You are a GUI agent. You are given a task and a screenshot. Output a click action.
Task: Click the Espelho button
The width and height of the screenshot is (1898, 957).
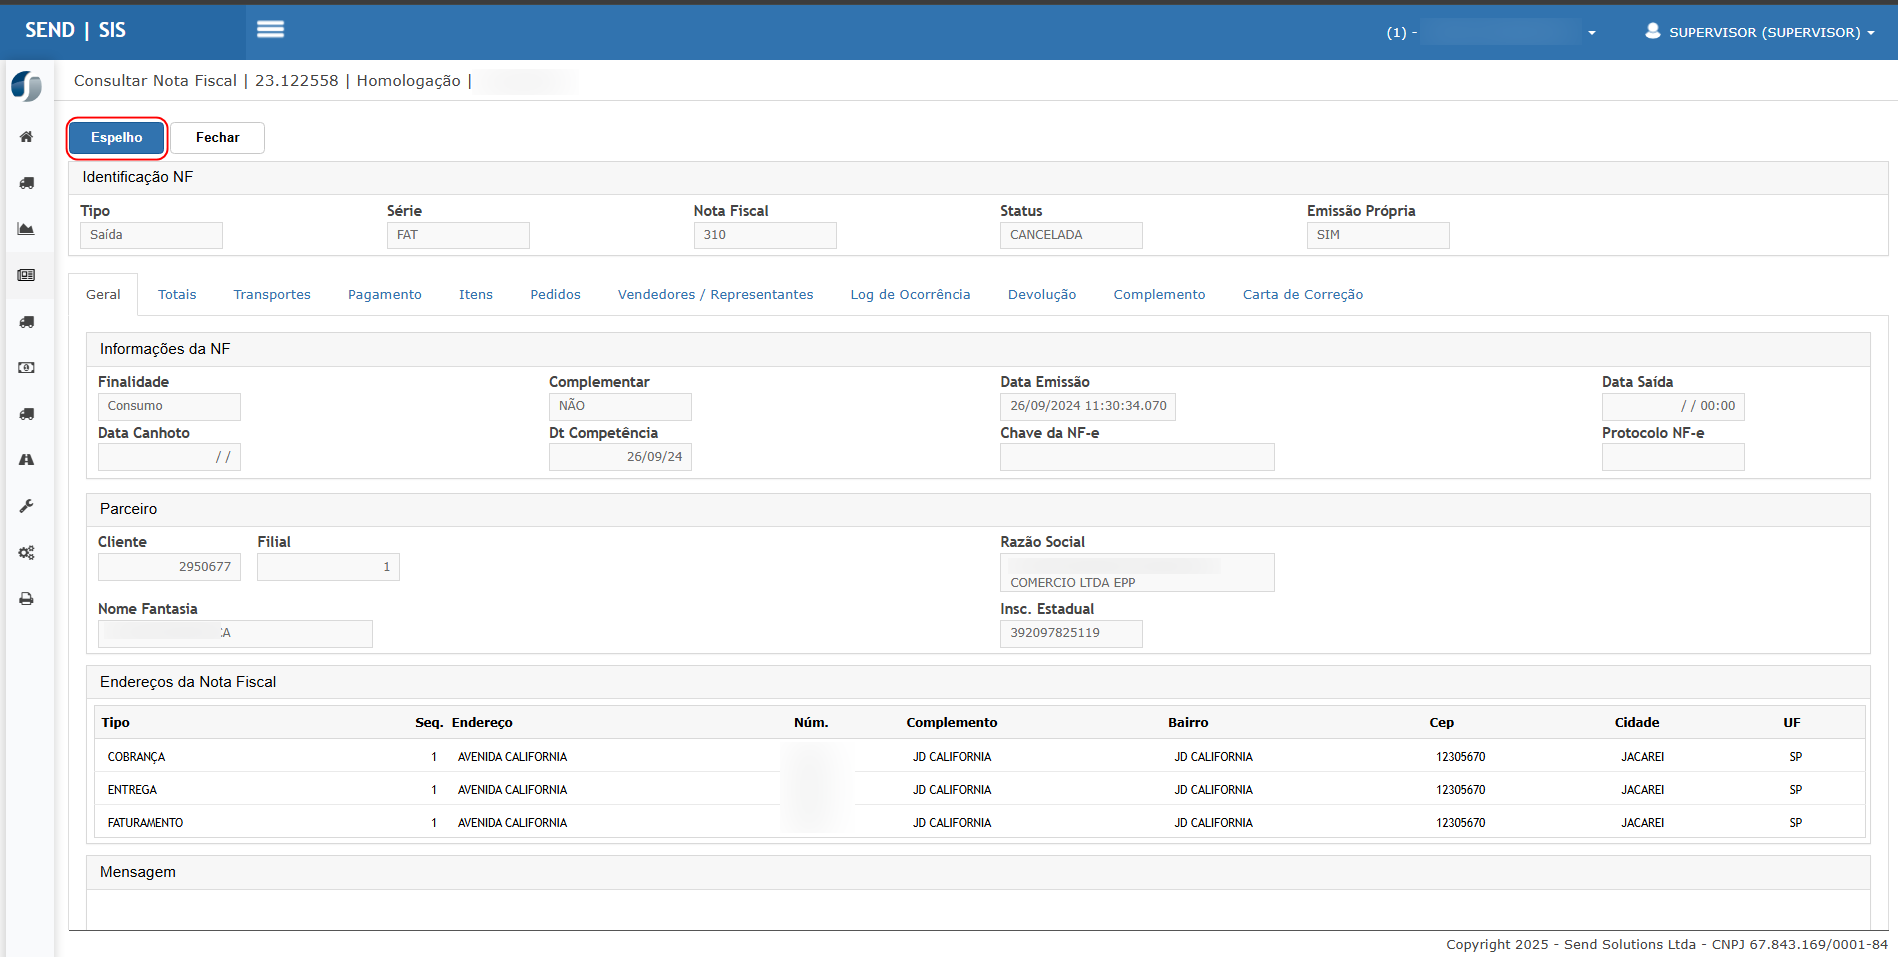pyautogui.click(x=117, y=138)
